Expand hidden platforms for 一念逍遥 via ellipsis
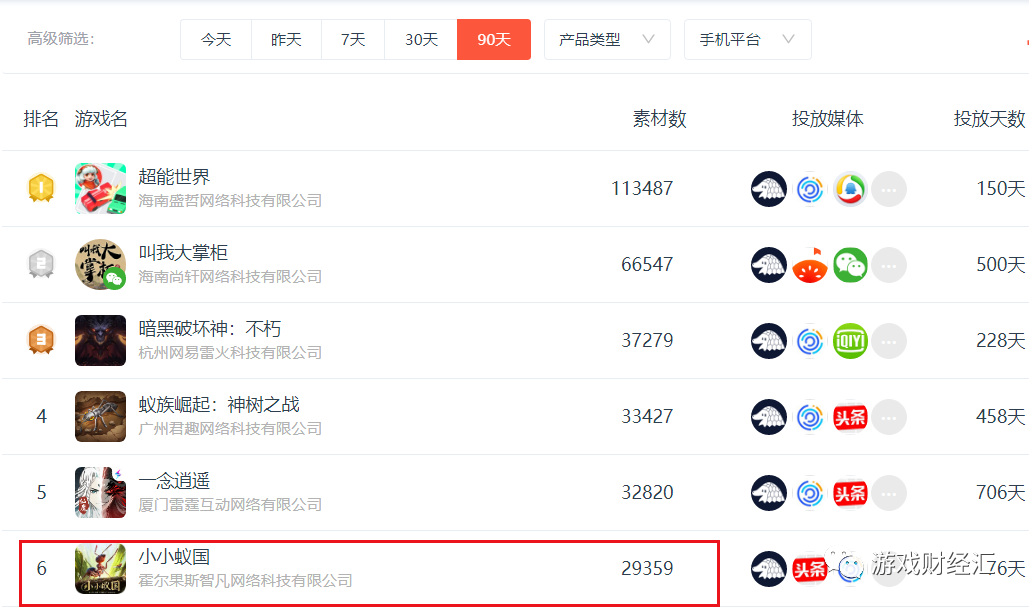This screenshot has height=609, width=1029. pos(888,492)
